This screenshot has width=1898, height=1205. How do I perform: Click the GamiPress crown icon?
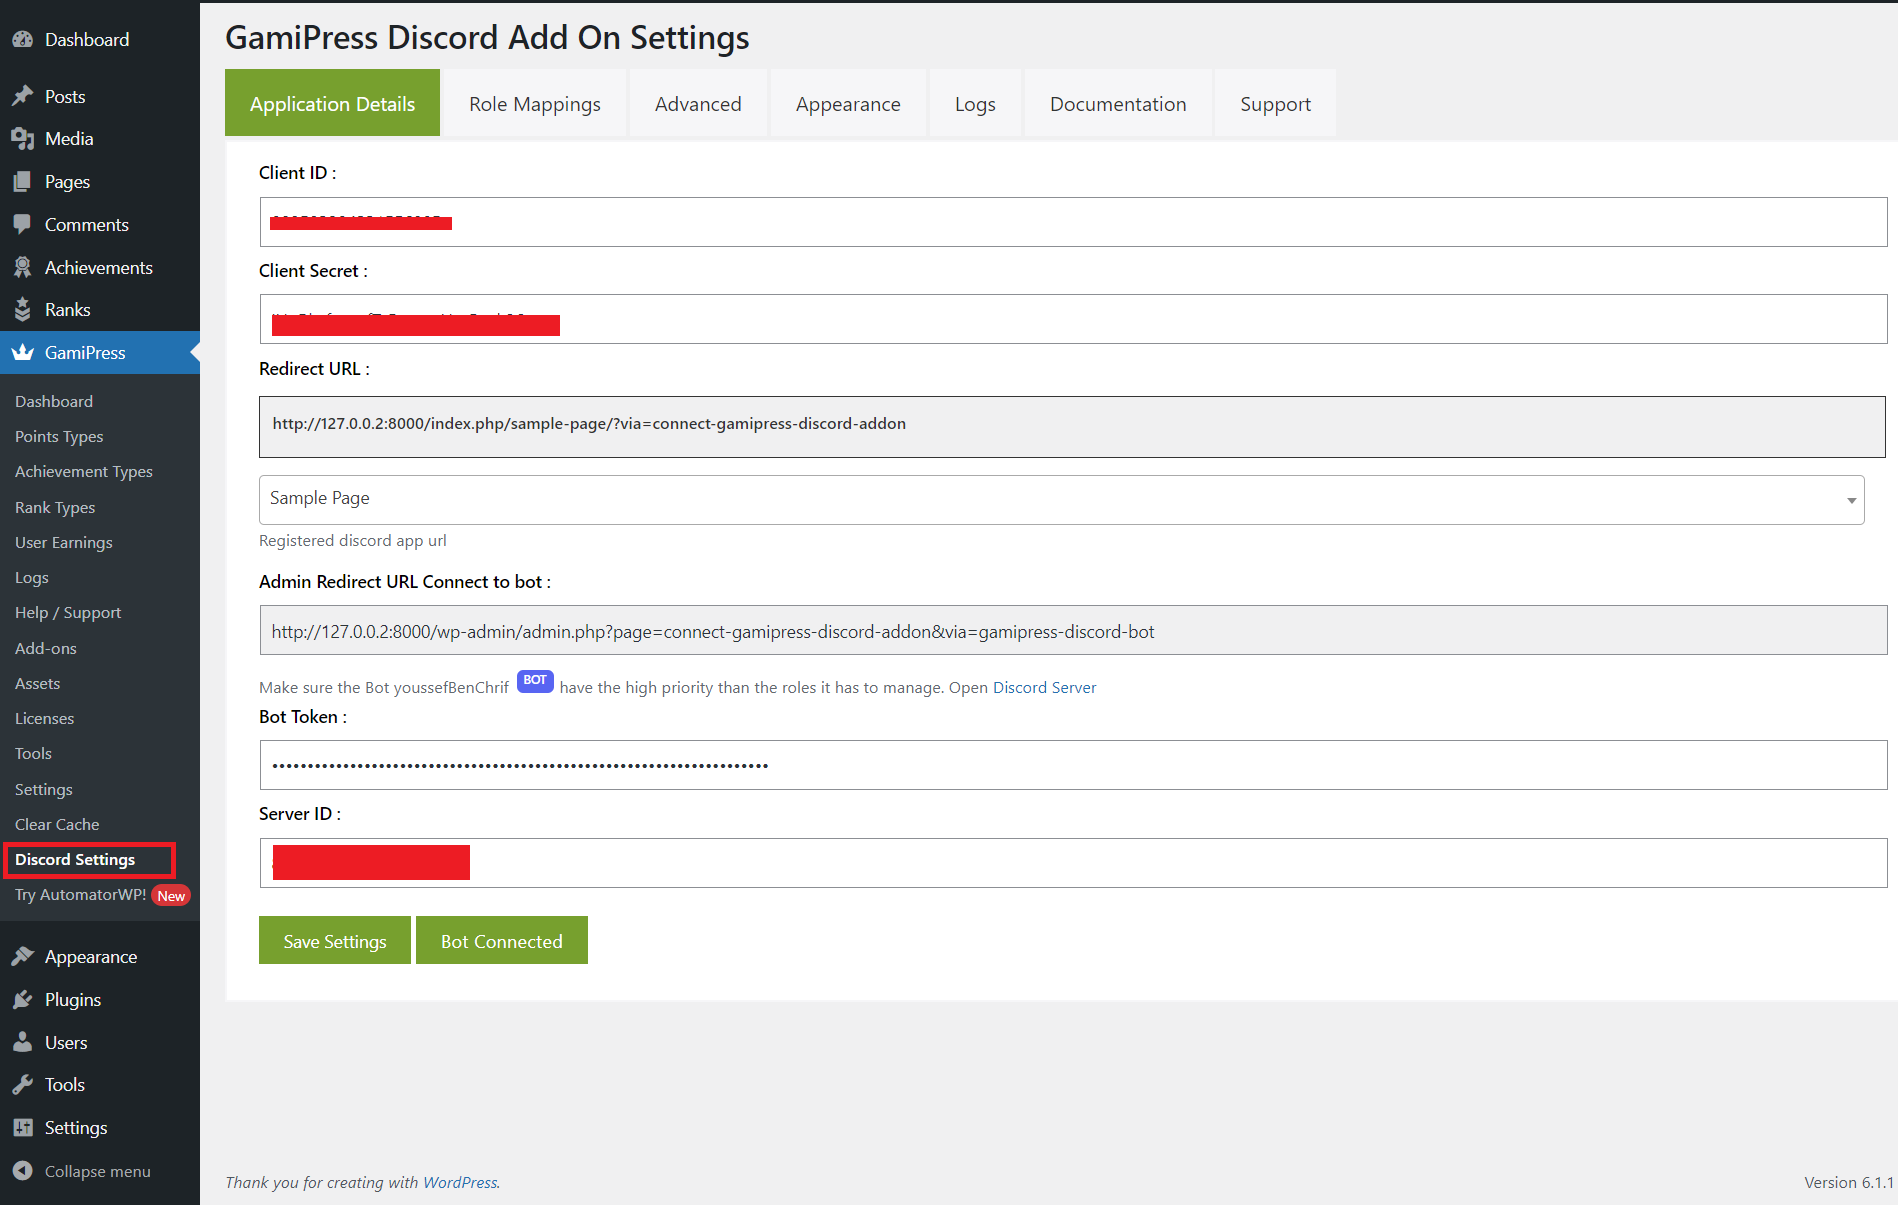(24, 352)
